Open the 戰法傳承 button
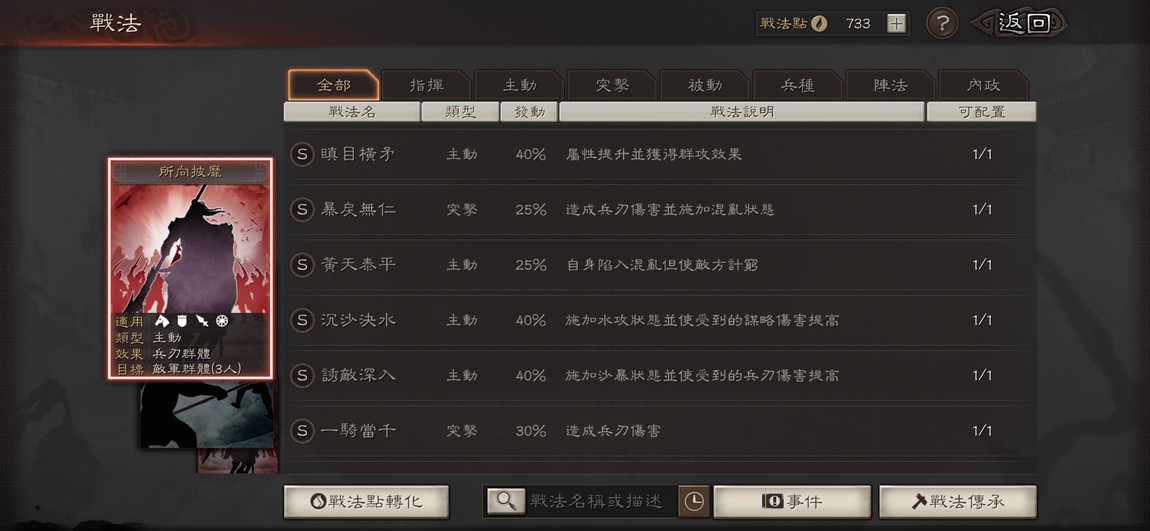This screenshot has height=531, width=1150. point(958,502)
